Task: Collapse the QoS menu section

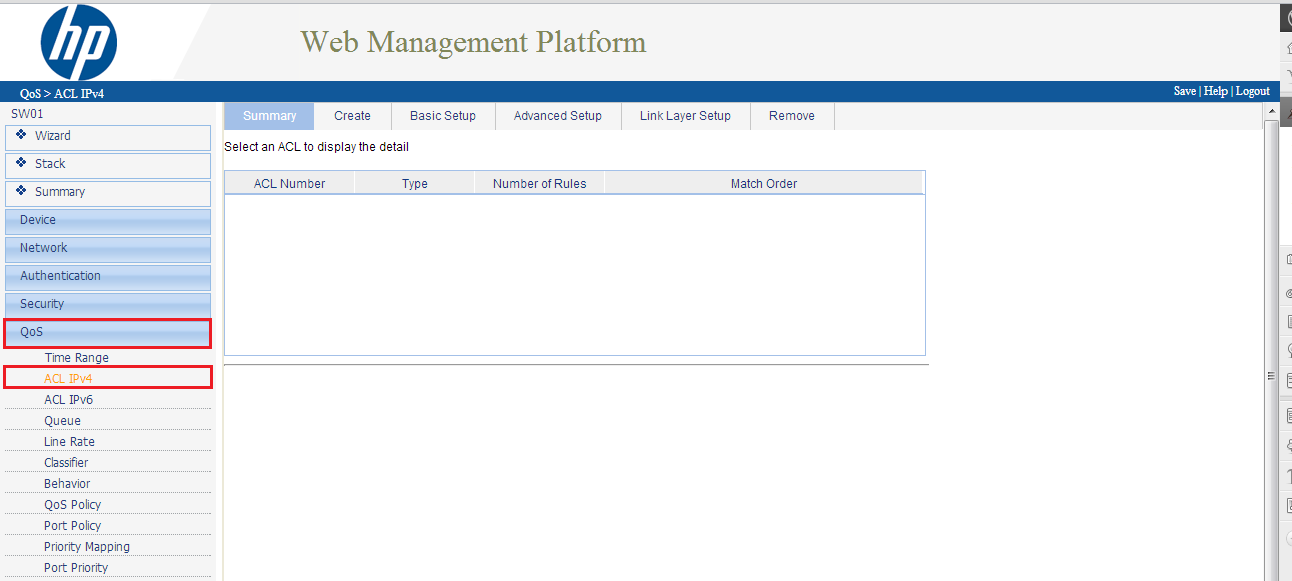Action: click(108, 332)
